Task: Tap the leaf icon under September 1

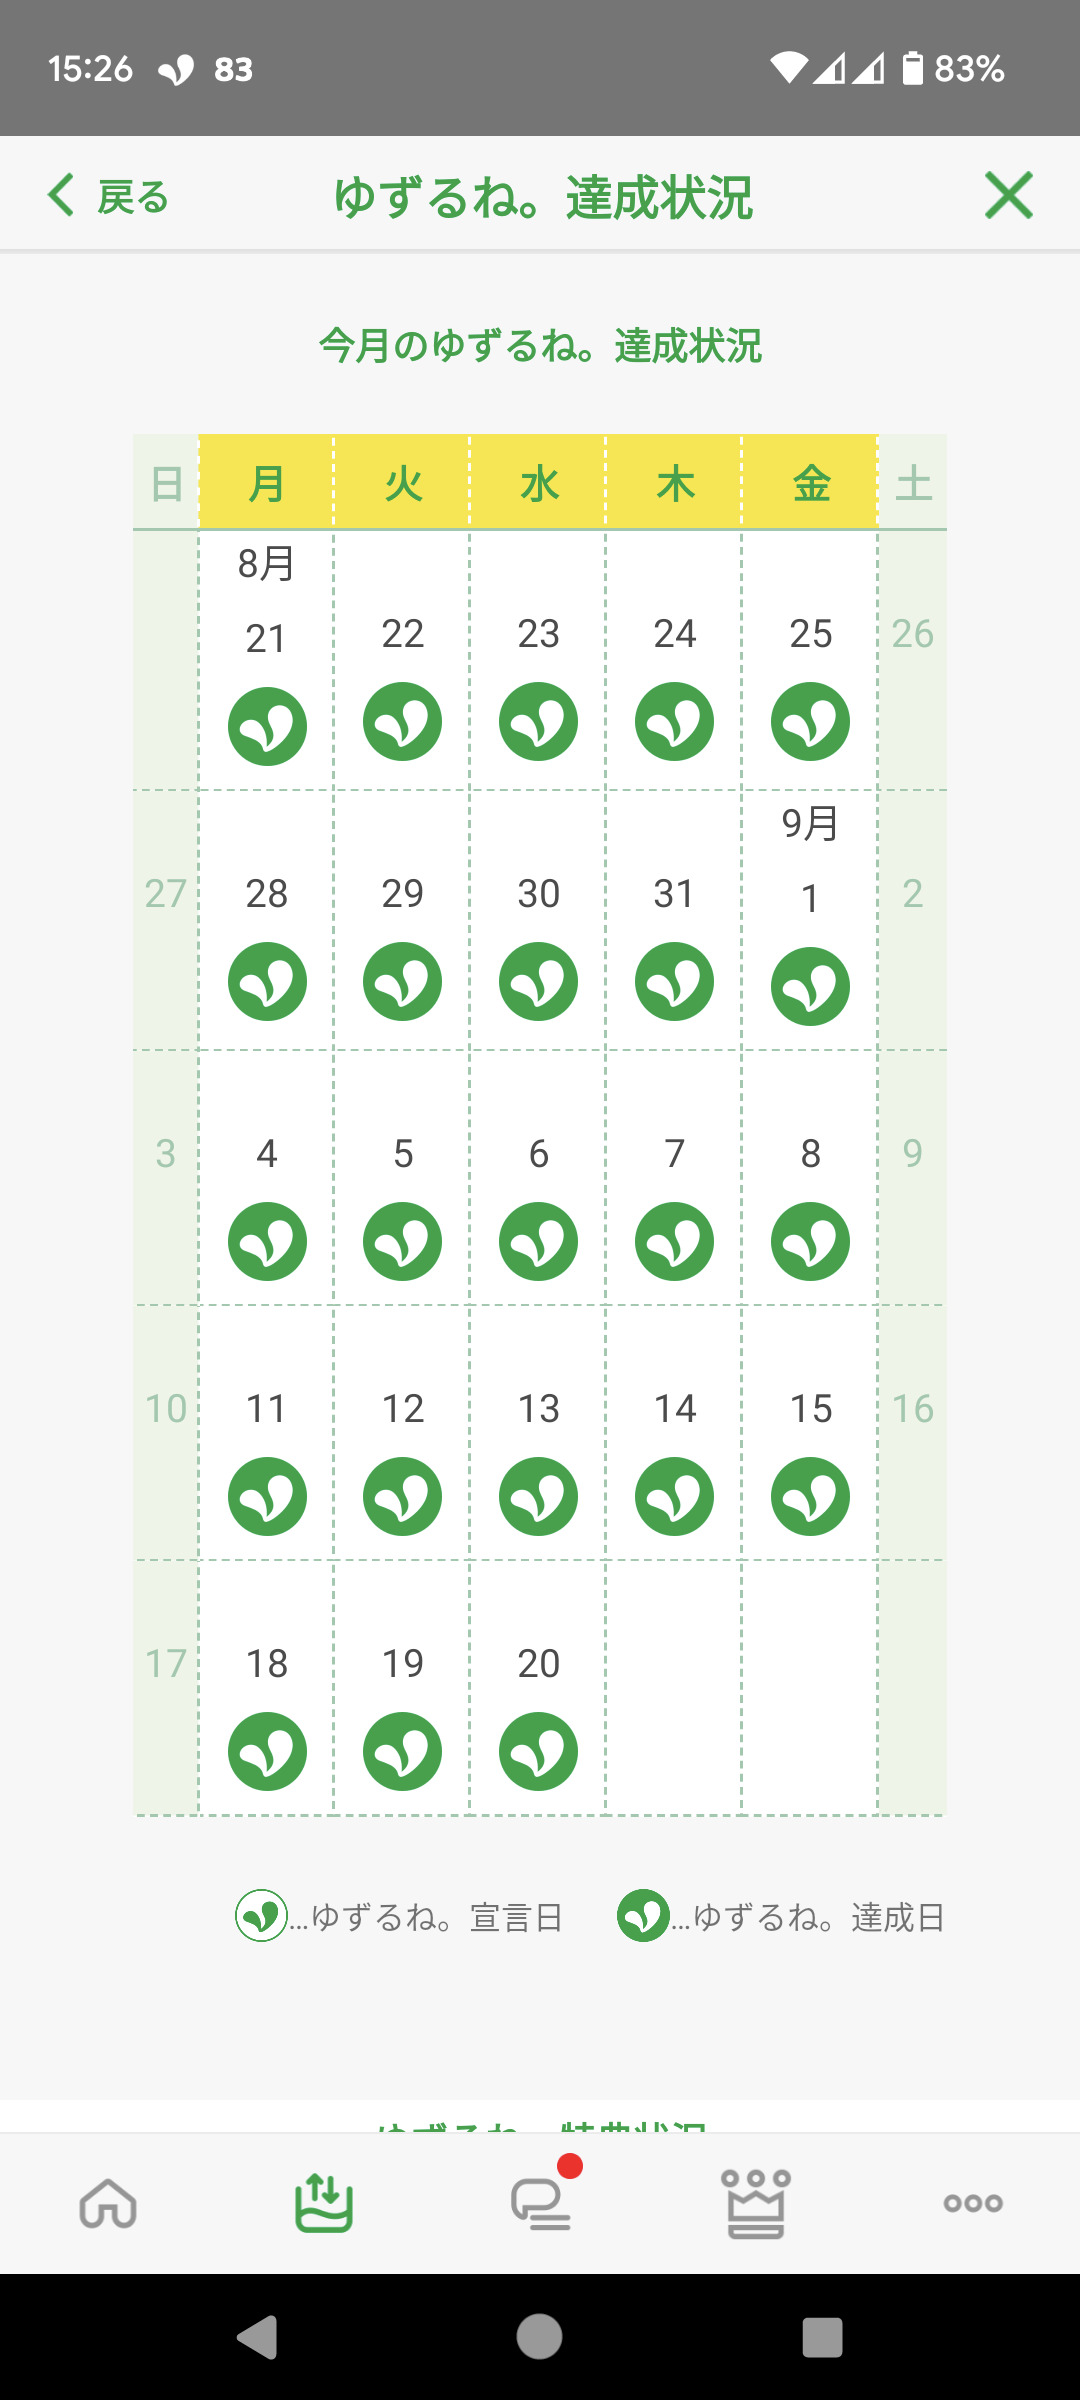Action: [810, 987]
